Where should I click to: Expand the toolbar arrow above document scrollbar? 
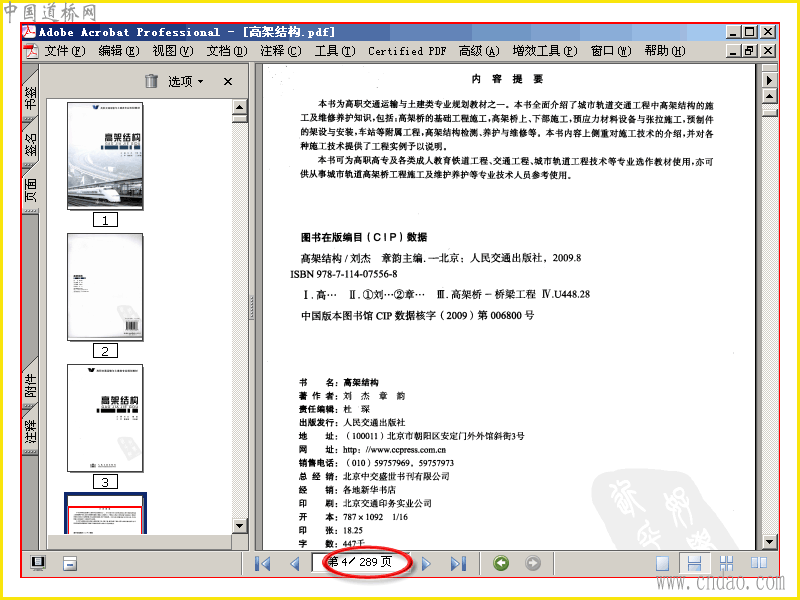pos(769,80)
